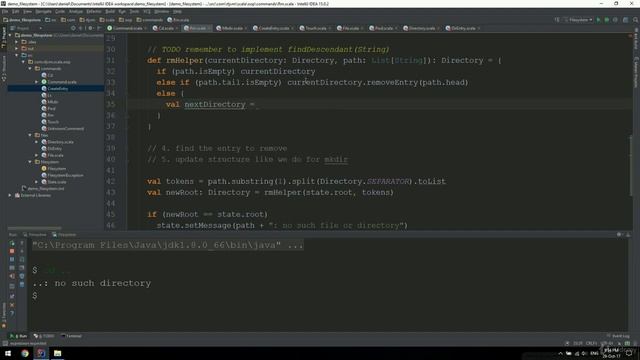This screenshot has width=640, height=360.
Task: Select Touch file in project tree
Action: (50, 122)
